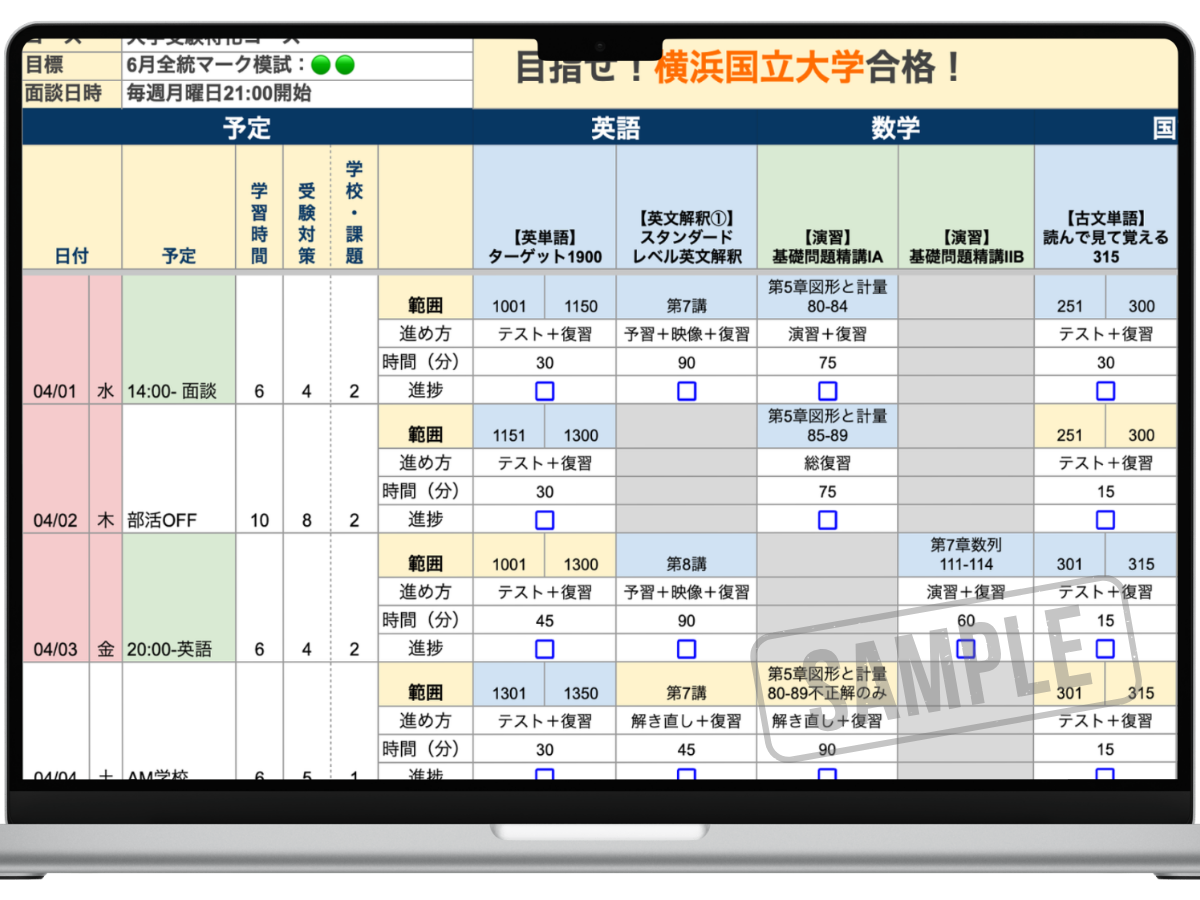Check the 04/04 英単語 progress checkbox

tap(543, 775)
